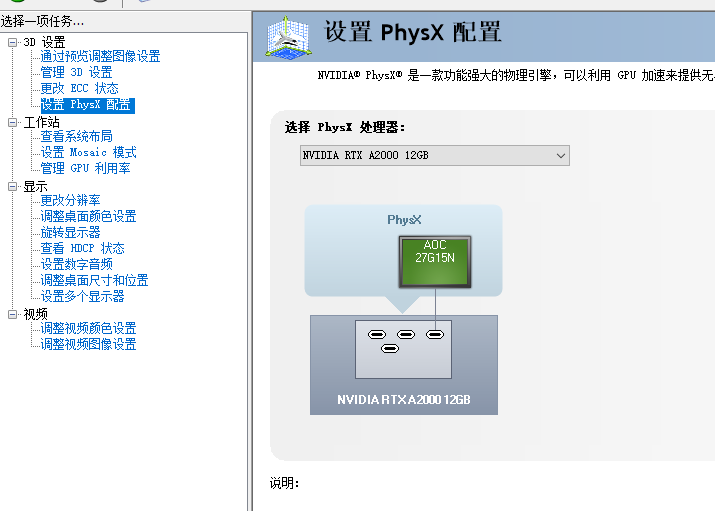Click the NVIDIA RTX A2000 12GB GPU label

coord(404,400)
